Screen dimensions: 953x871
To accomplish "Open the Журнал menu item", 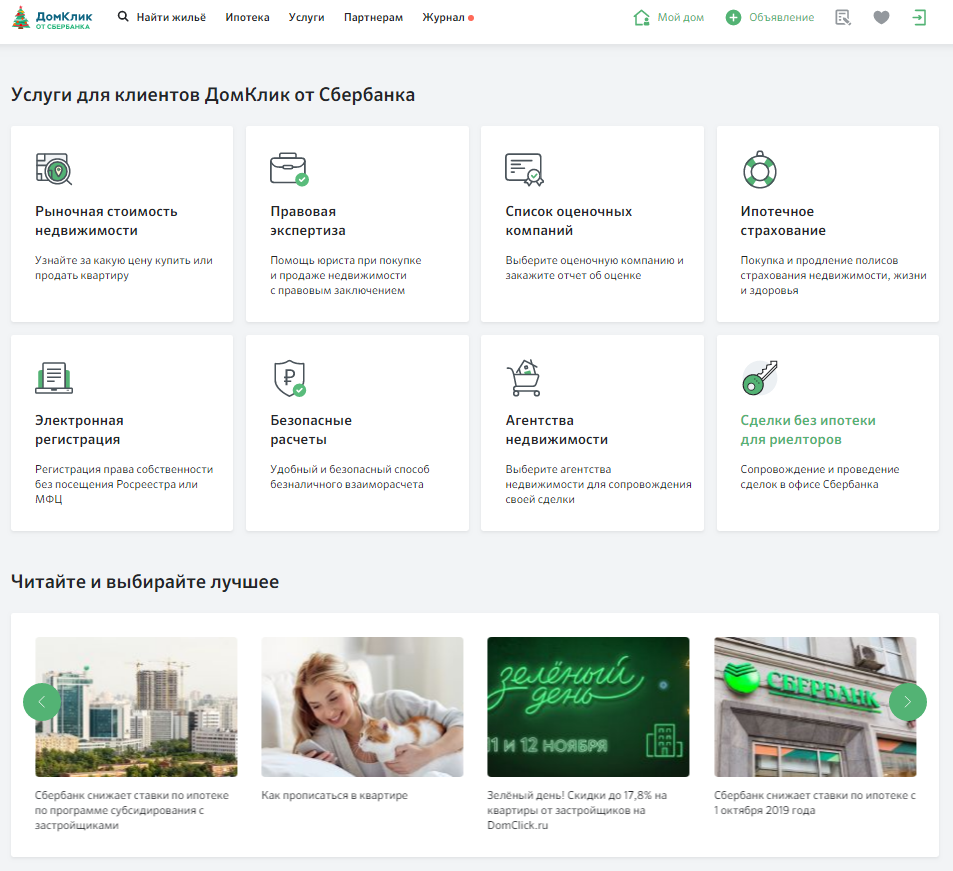I will [443, 18].
